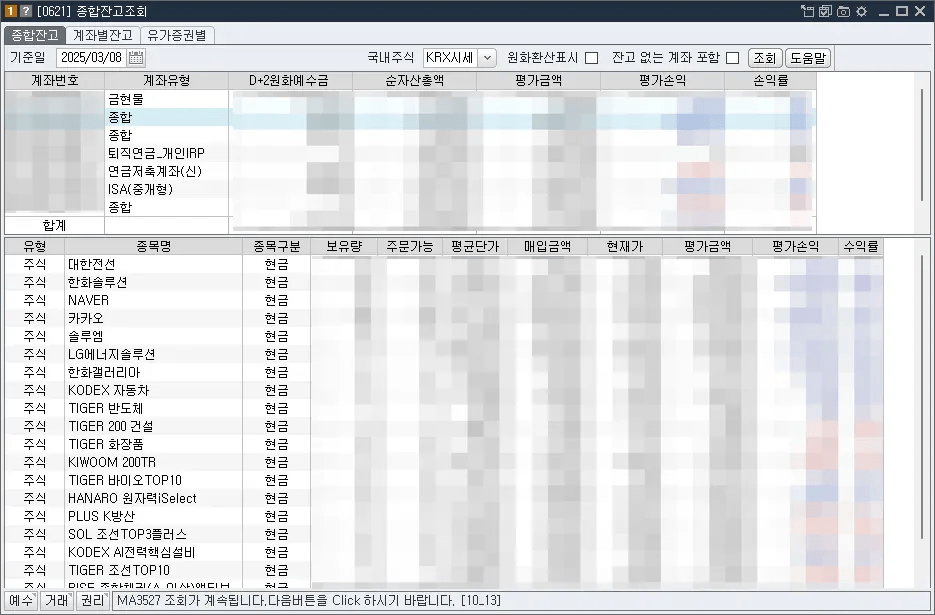Open the '?' help icon in title bar

(x=26, y=11)
